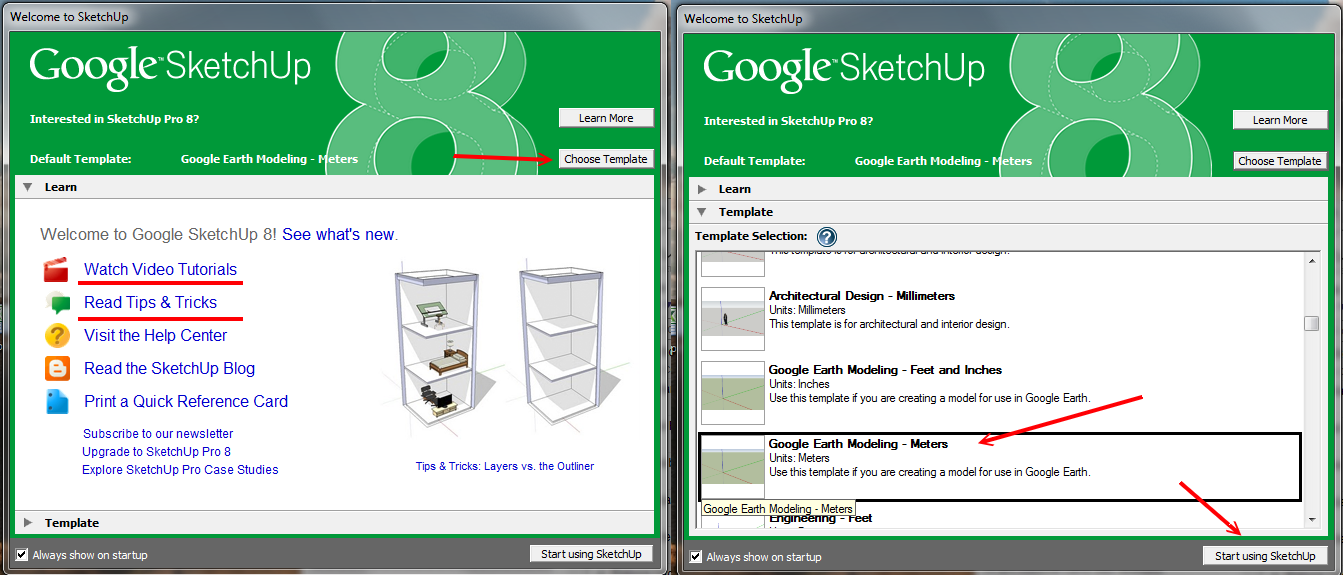The width and height of the screenshot is (1343, 575).
Task: Click Google Earth Modeling - Meters template thumbnail
Action: [733, 466]
